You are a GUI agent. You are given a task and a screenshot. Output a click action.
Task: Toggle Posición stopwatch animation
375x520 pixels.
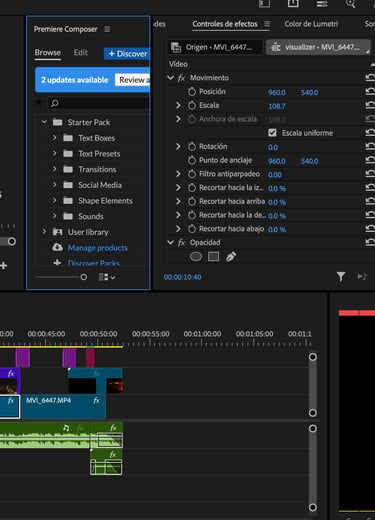[192, 92]
